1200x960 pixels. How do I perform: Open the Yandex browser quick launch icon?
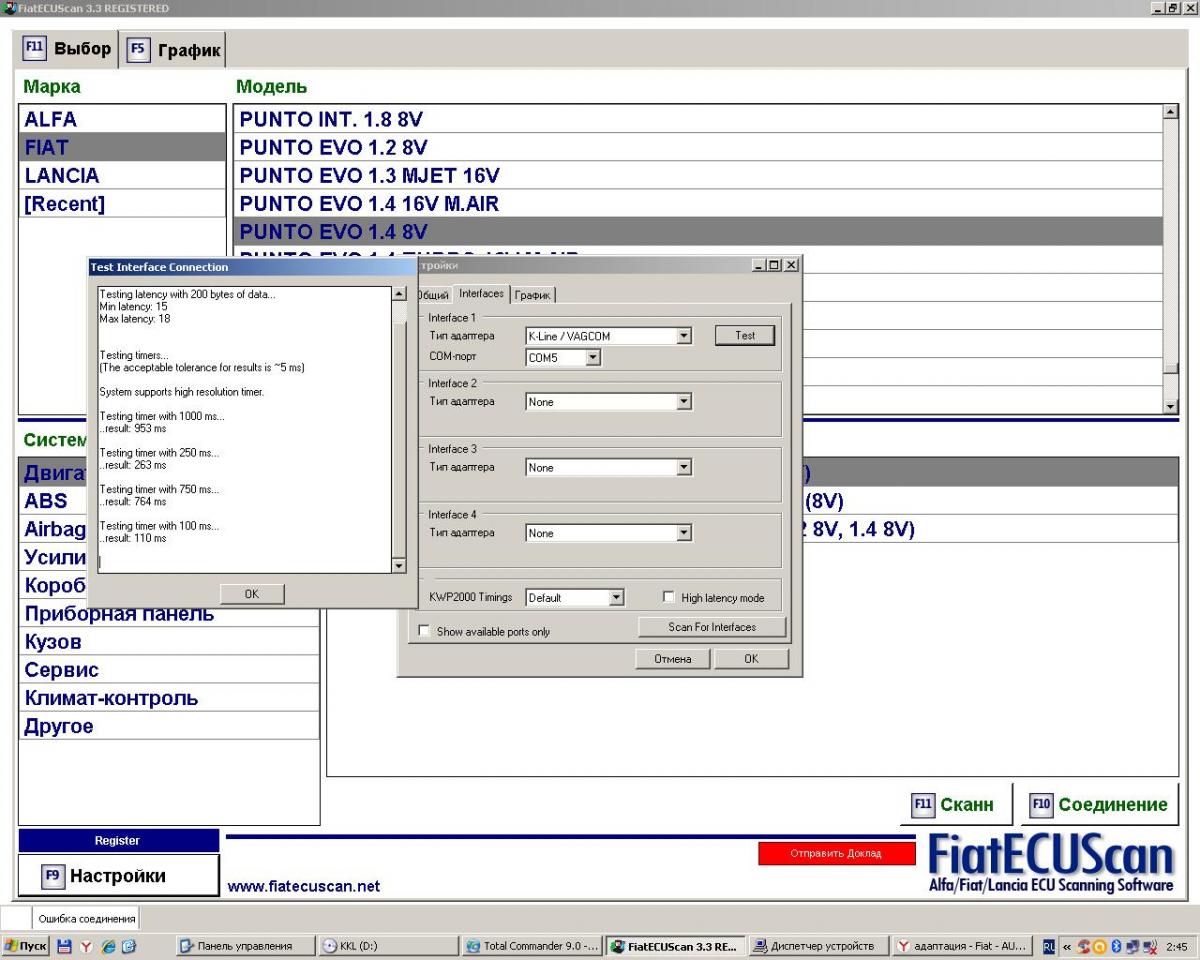click(87, 946)
